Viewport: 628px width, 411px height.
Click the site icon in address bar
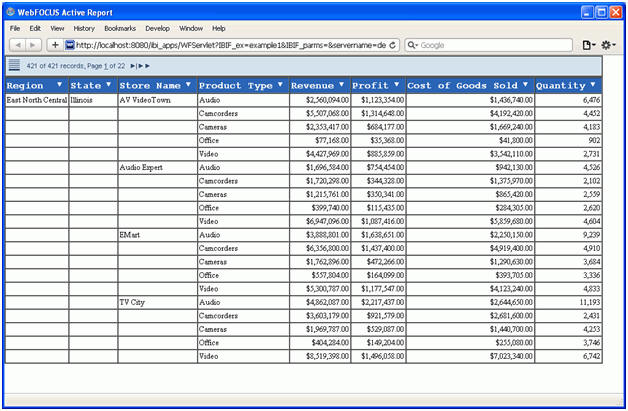pos(70,45)
